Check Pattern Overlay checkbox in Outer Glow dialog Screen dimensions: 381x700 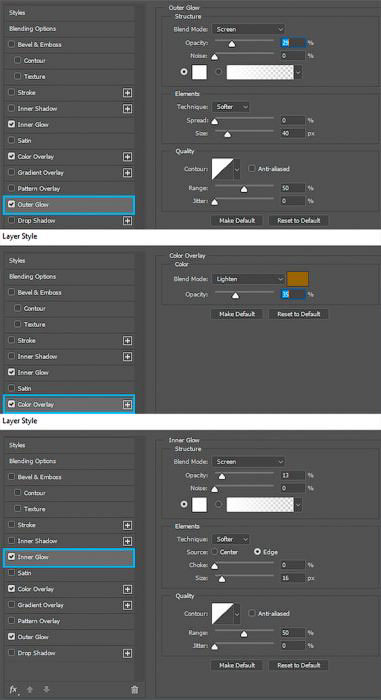point(12,188)
